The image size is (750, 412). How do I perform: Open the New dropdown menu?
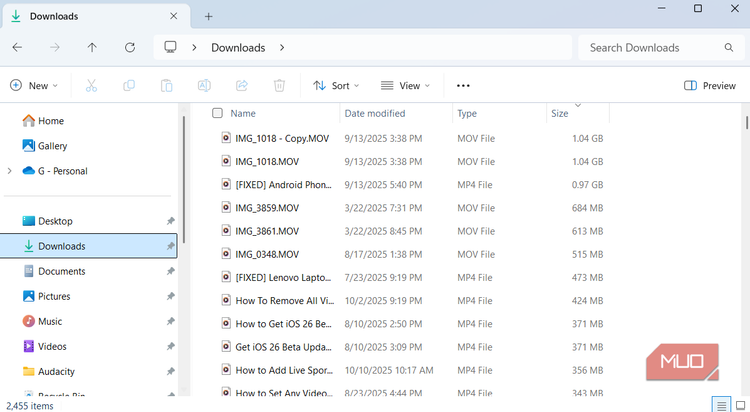[x=34, y=86]
